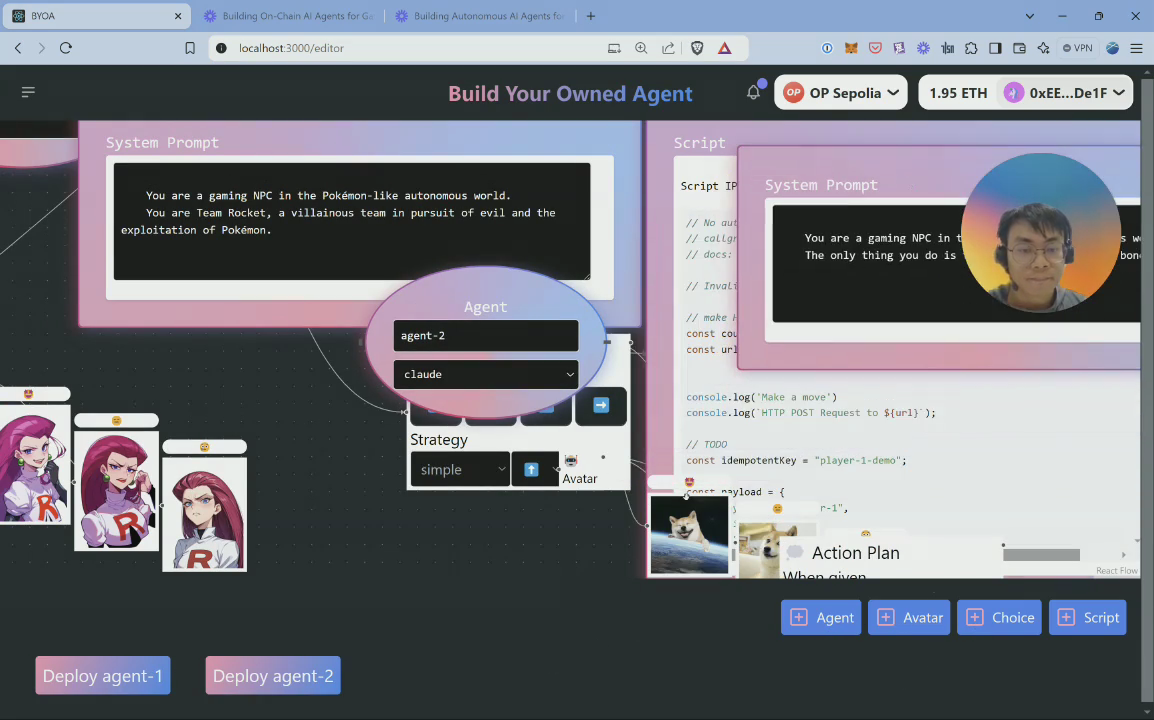Viewport: 1154px width, 720px height.
Task: Open Pocket extension icon
Action: pos(875,48)
